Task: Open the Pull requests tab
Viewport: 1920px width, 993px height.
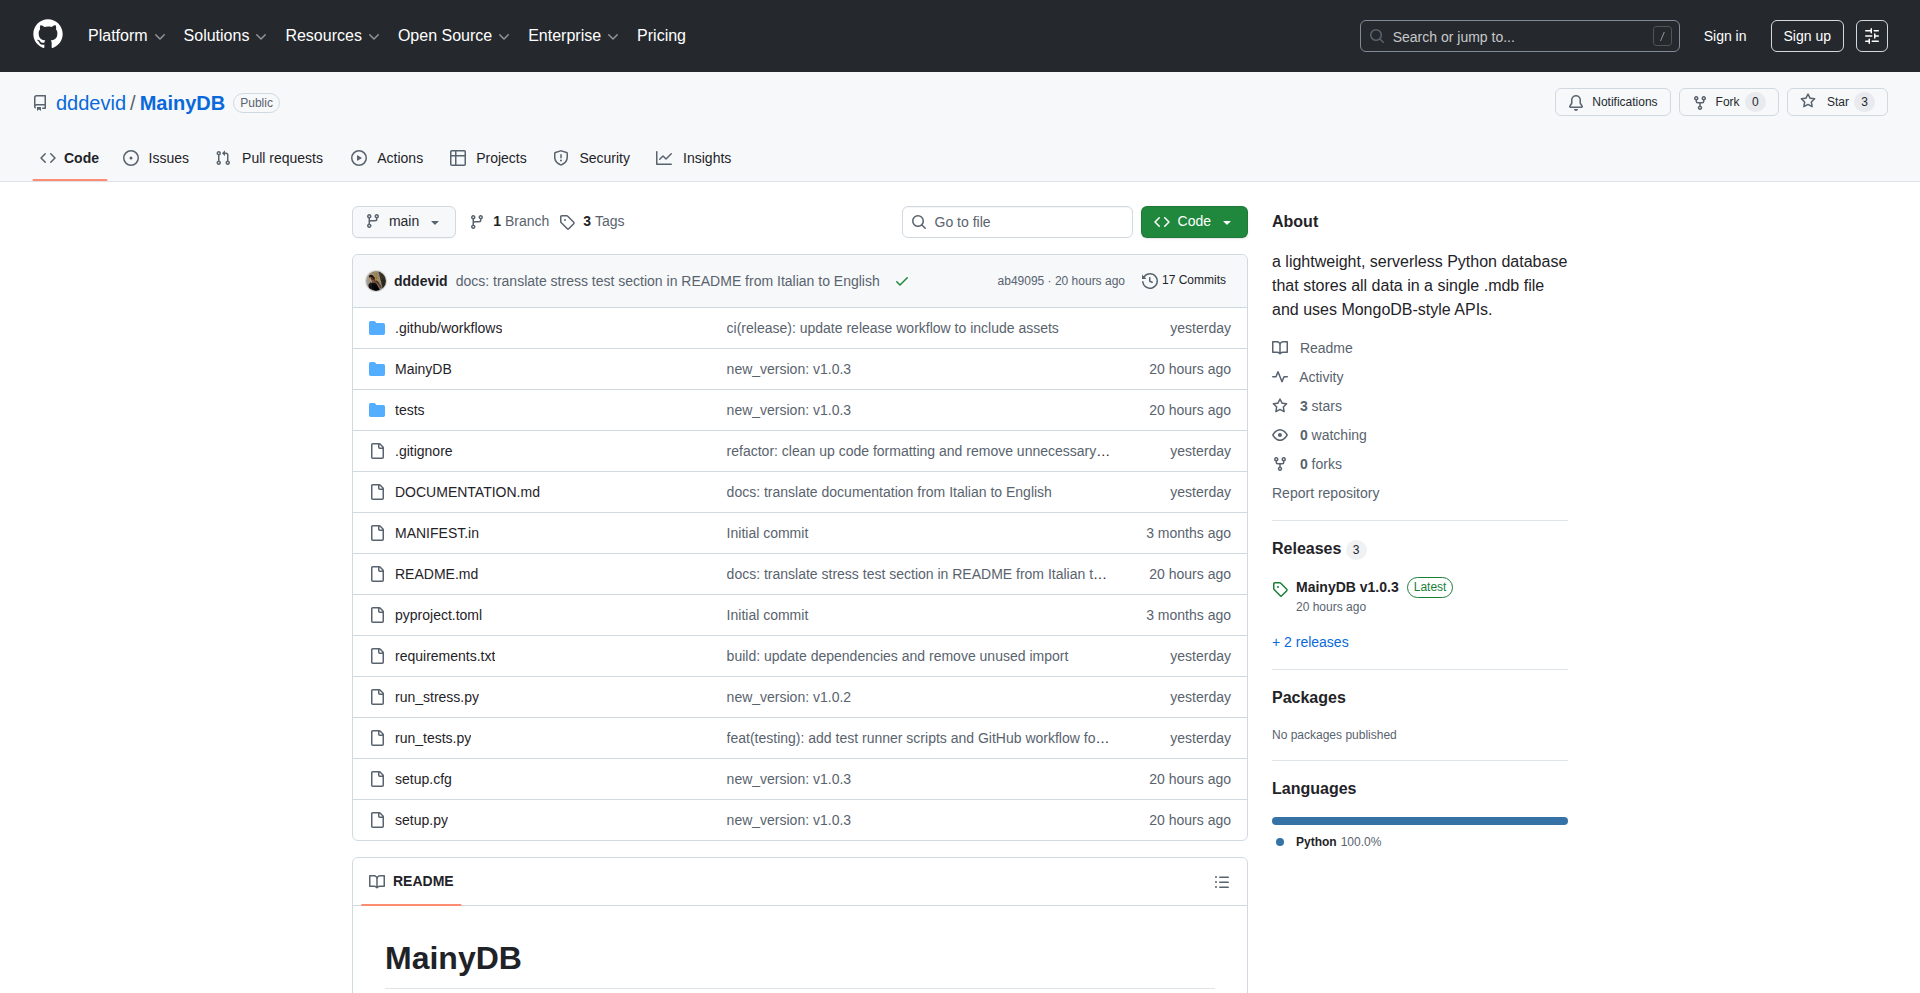Action: pos(268,158)
